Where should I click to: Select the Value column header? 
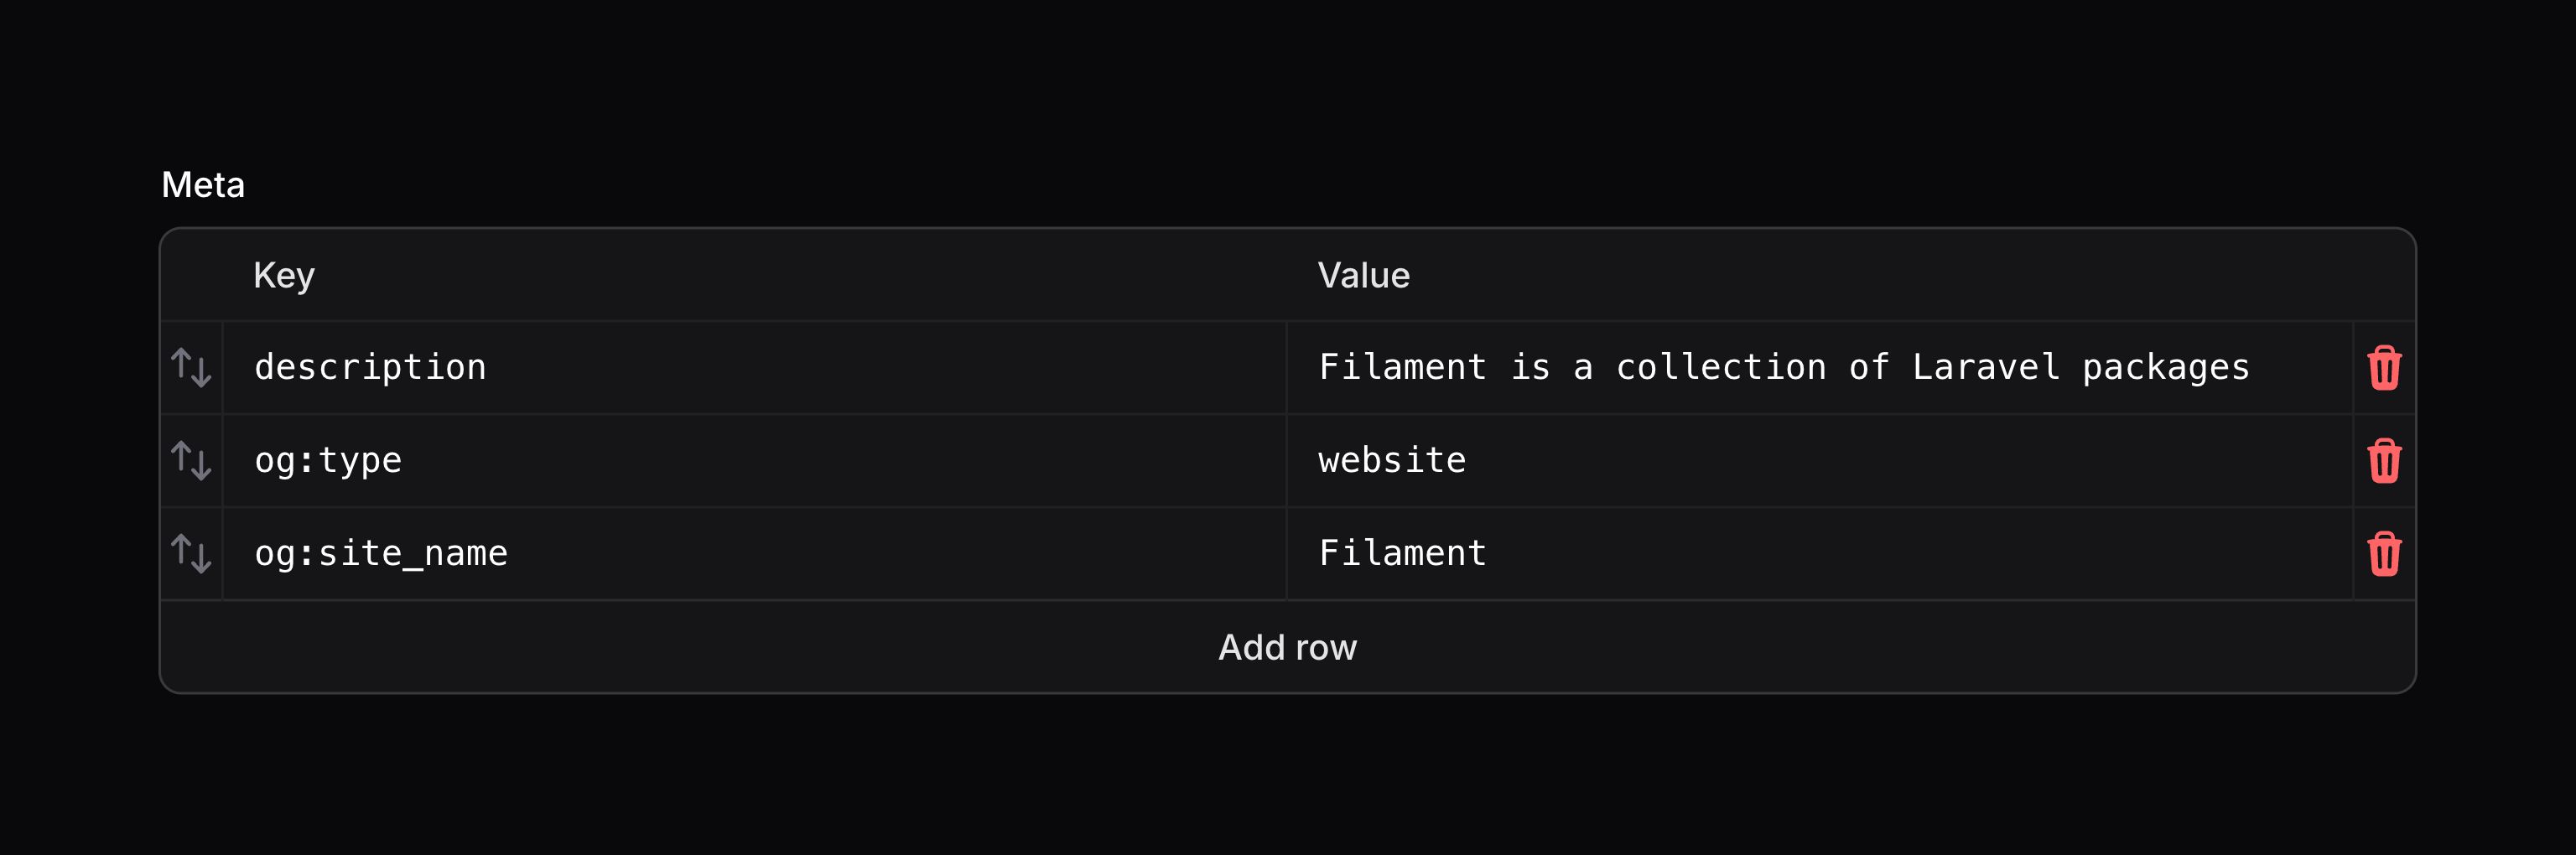(x=1364, y=275)
